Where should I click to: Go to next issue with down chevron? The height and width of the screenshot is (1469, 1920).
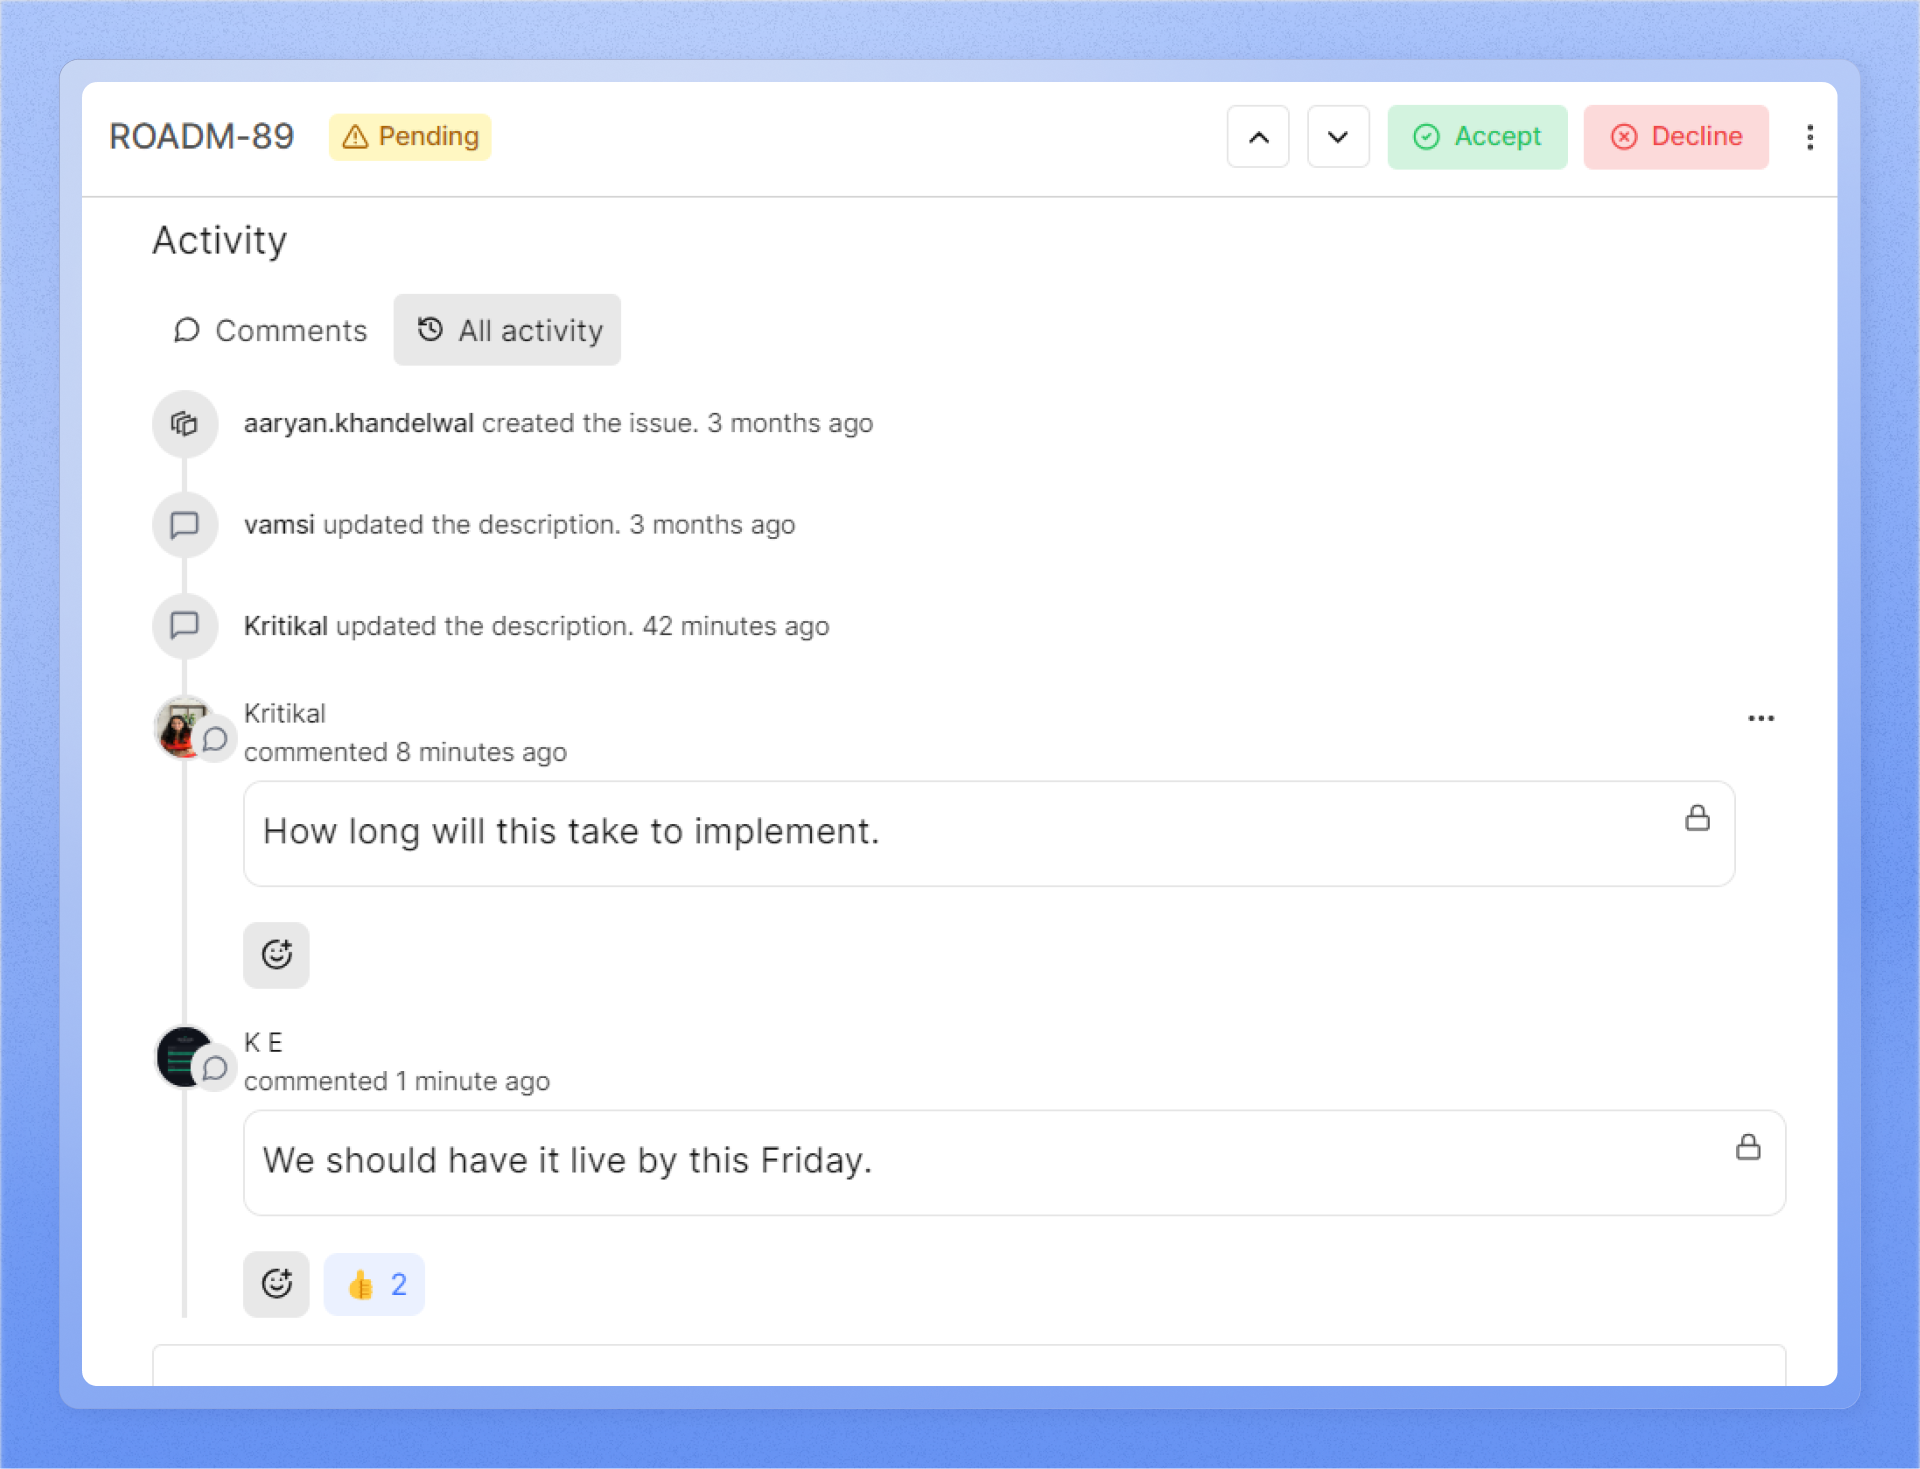coord(1337,137)
